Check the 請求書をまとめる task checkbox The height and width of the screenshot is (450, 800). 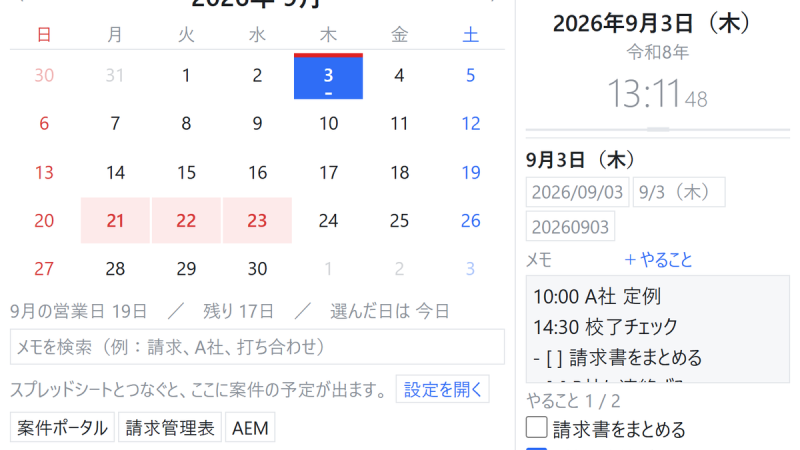click(536, 427)
